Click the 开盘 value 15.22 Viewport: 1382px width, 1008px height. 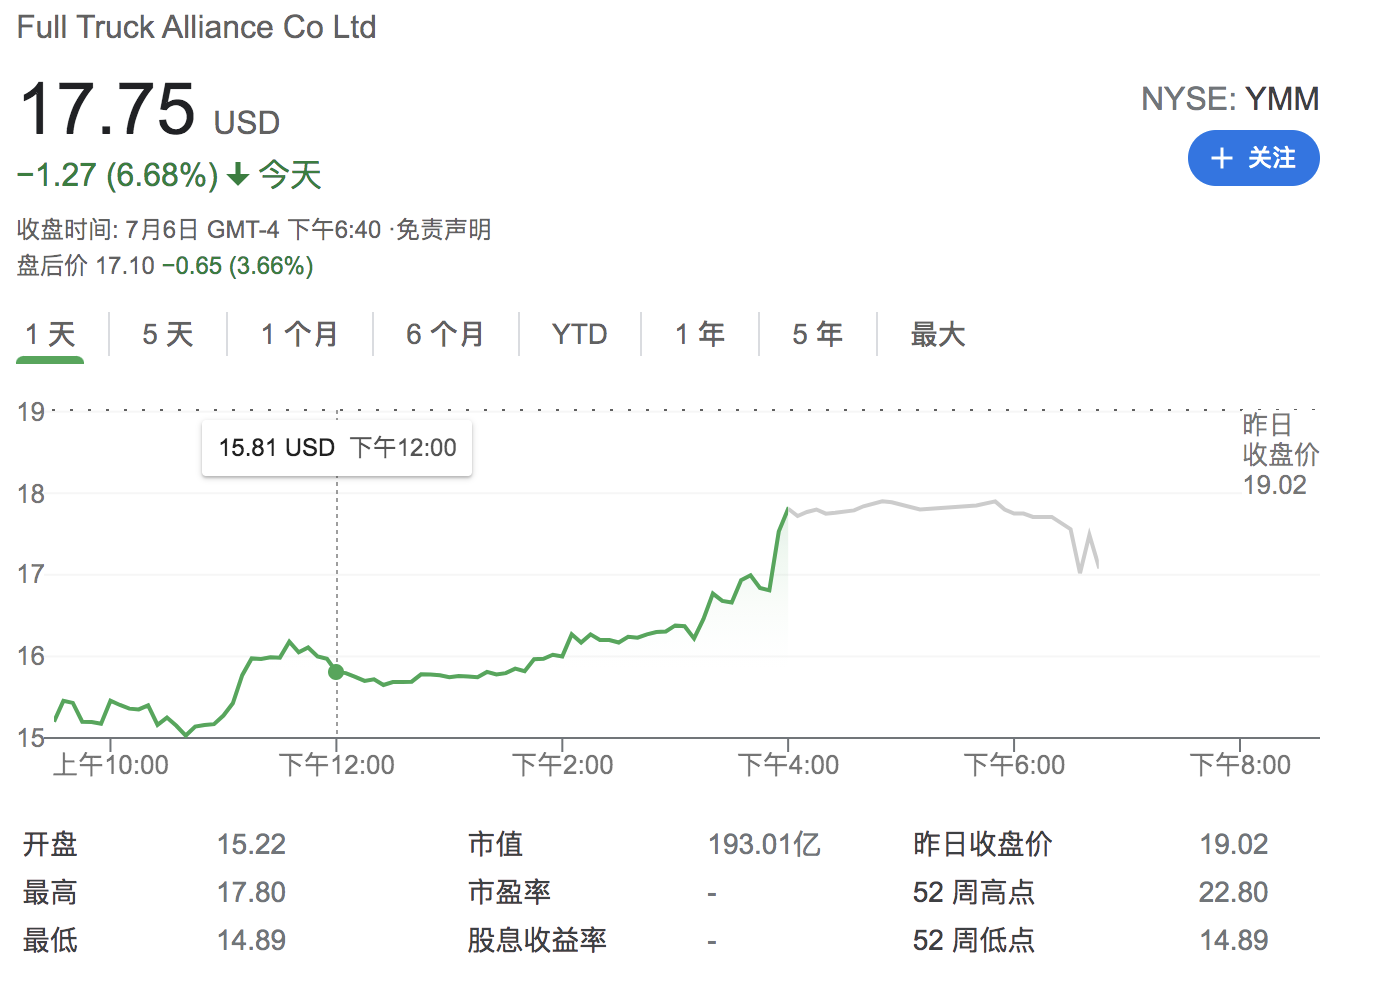click(252, 844)
